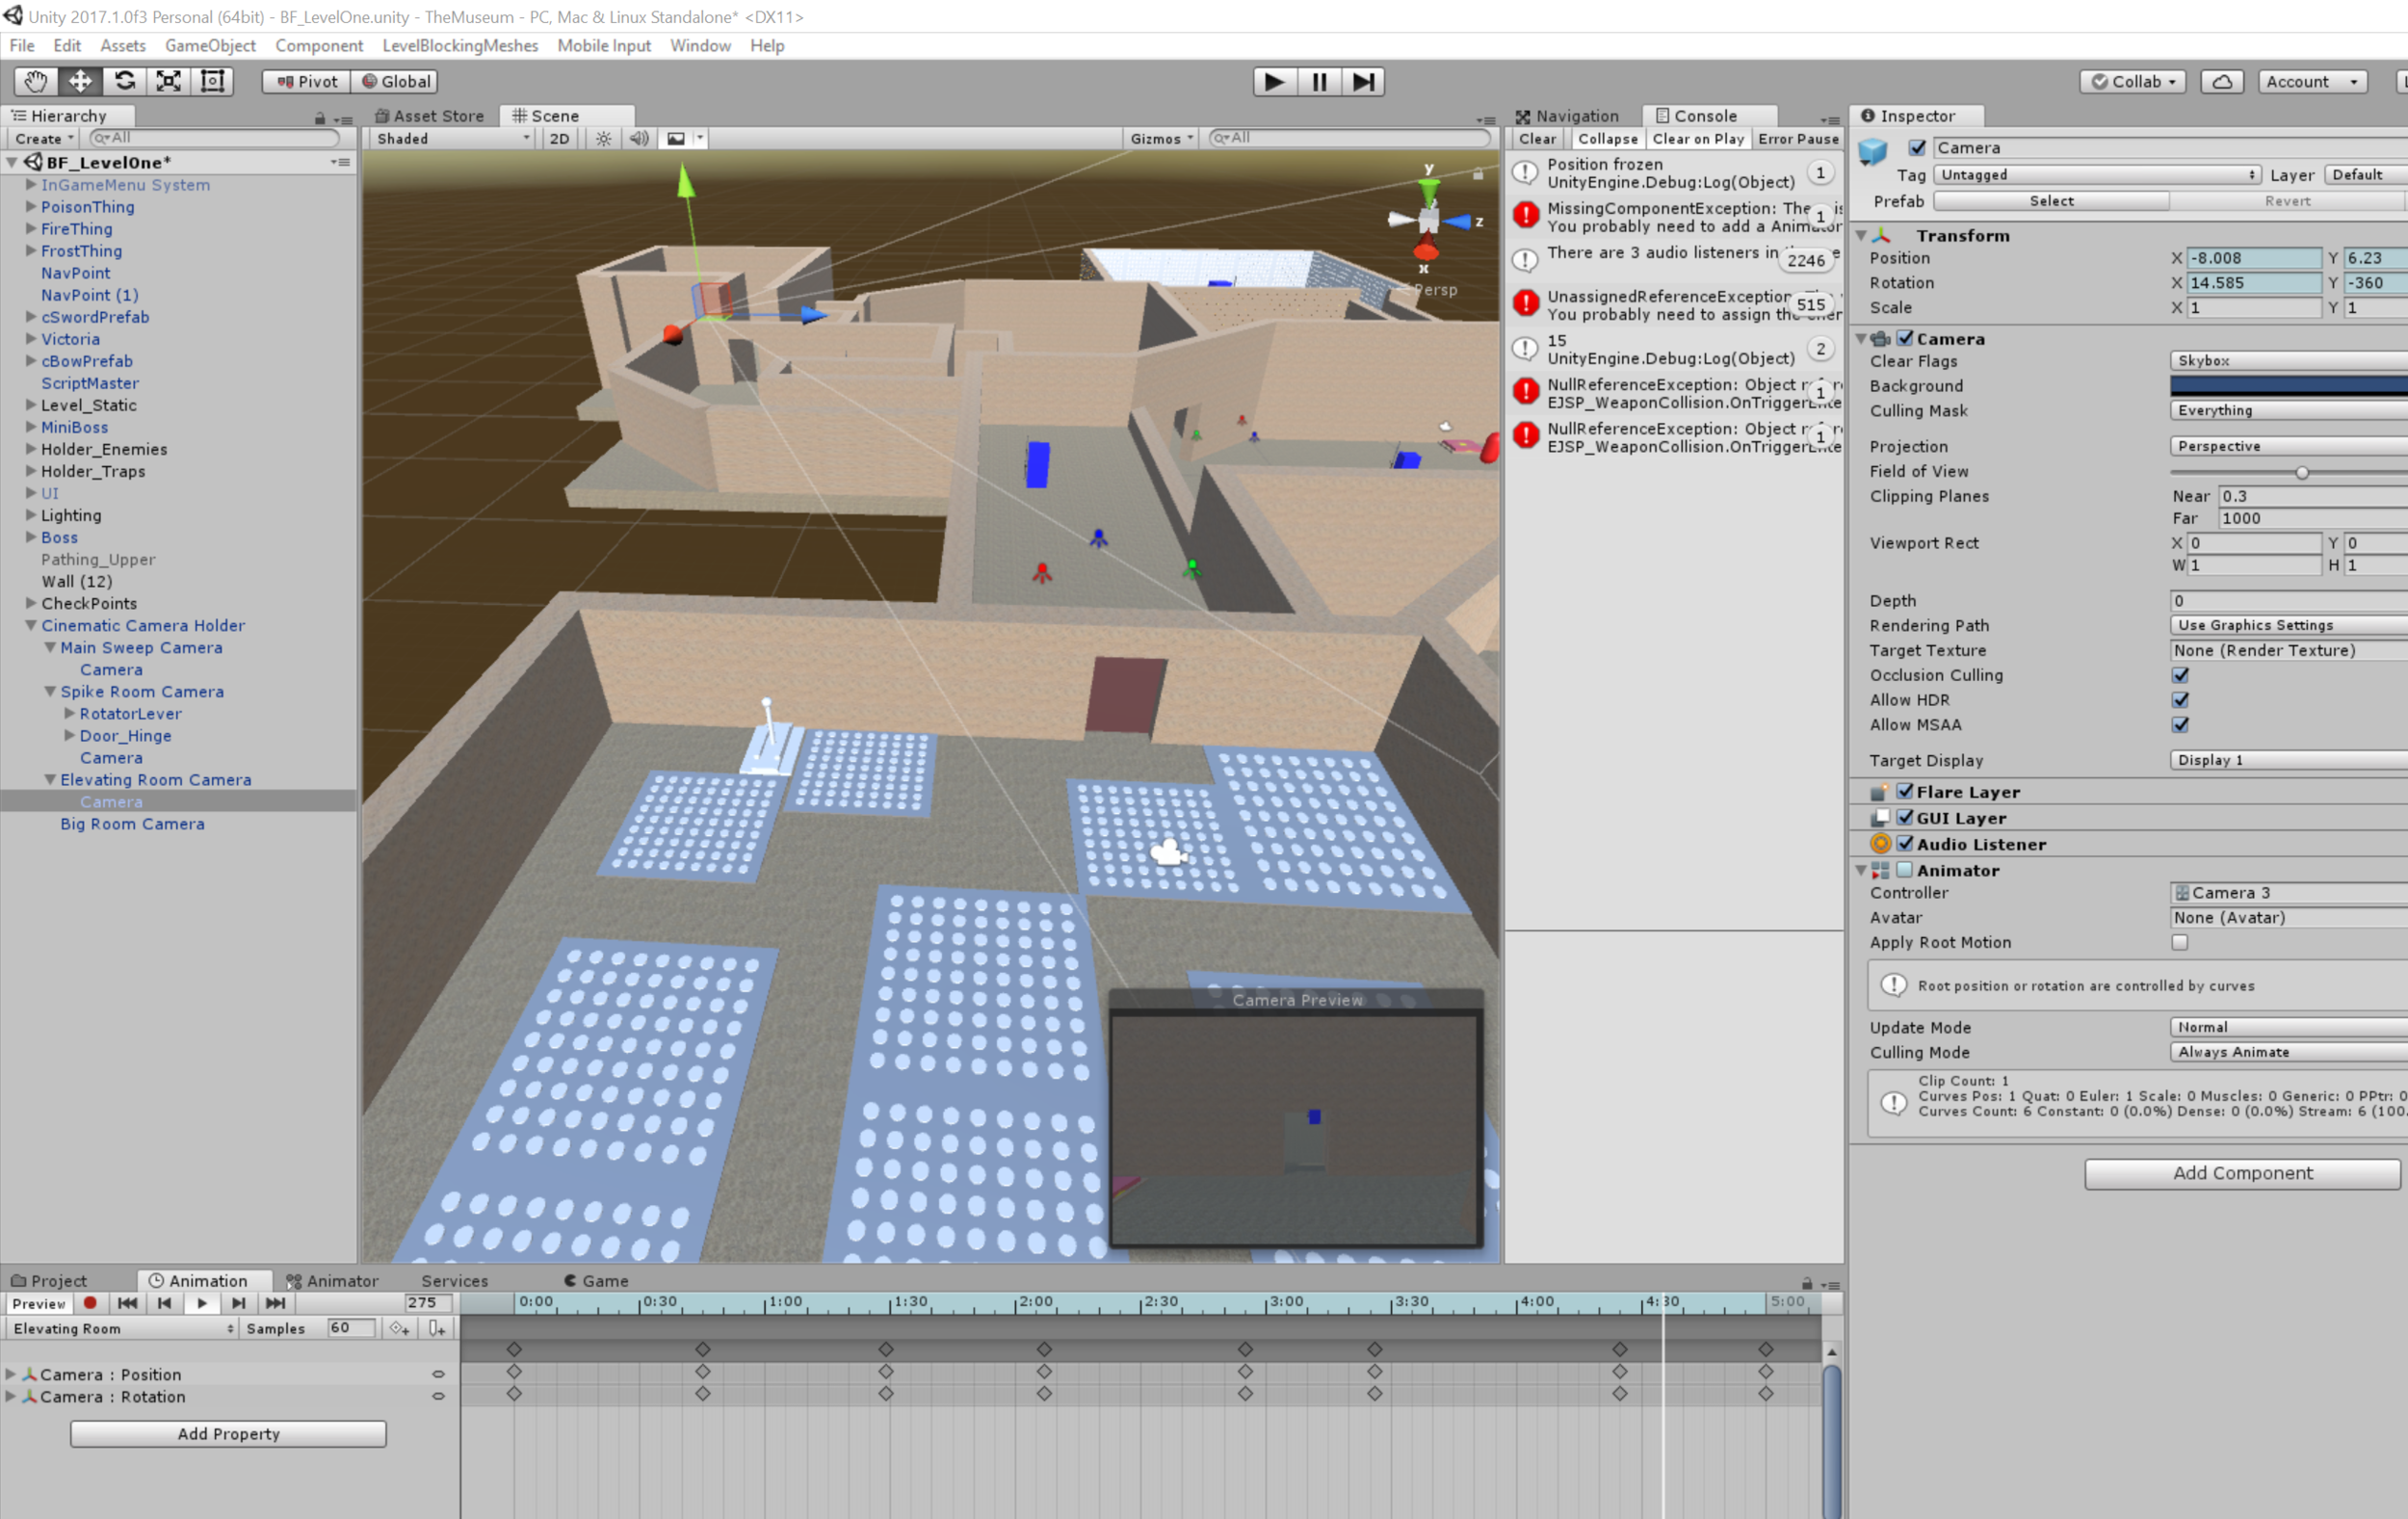Screen dimensions: 2408x1519
Task: Enable the Apply Root Motion checkbox
Action: click(x=2180, y=942)
